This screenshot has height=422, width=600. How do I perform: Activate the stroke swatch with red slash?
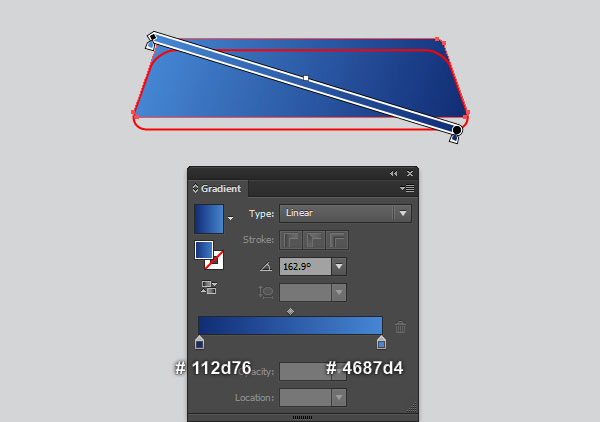tap(216, 262)
